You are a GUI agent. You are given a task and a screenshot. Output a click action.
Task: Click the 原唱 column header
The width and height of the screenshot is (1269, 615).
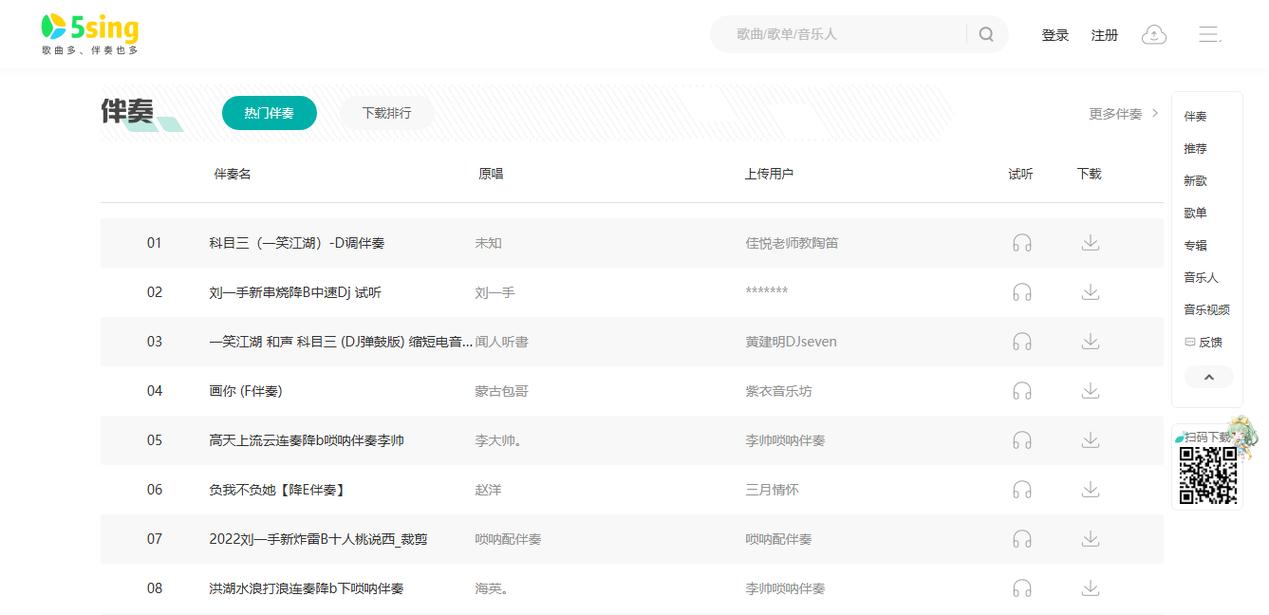click(x=491, y=174)
